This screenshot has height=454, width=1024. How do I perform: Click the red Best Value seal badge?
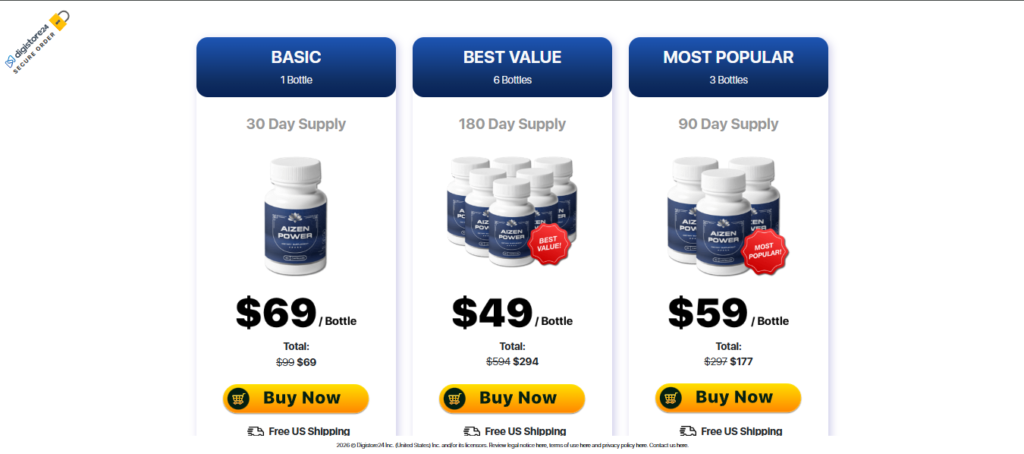click(x=549, y=244)
